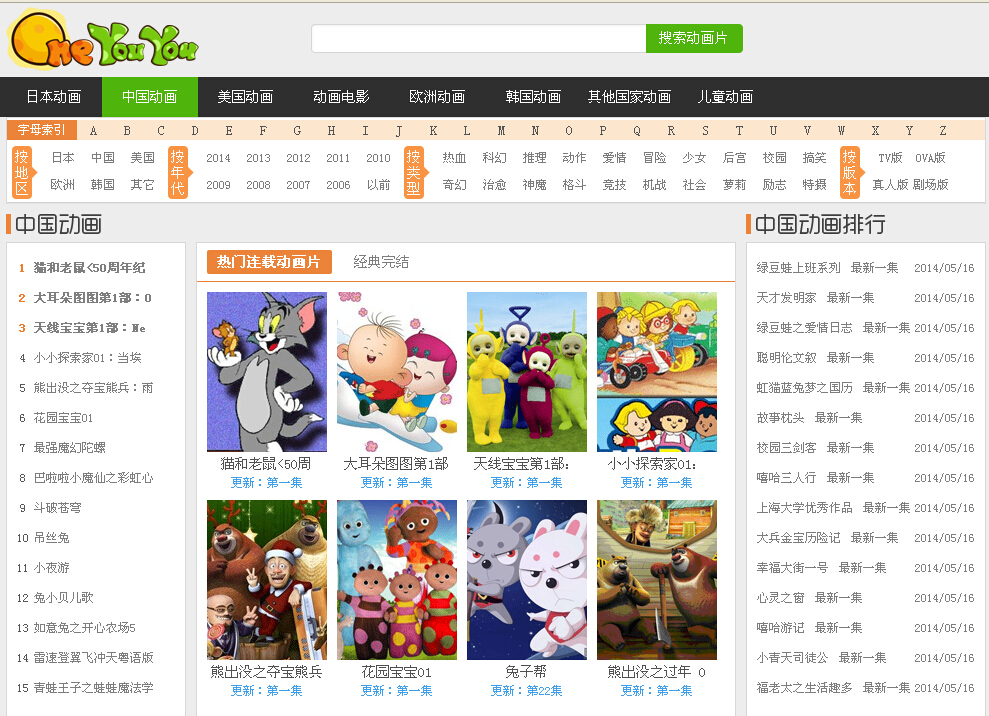Viewport: 989px width, 716px height.
Task: Open ranked item 8 巴啦啦小魔仙之彩虹心
Action: (93, 478)
